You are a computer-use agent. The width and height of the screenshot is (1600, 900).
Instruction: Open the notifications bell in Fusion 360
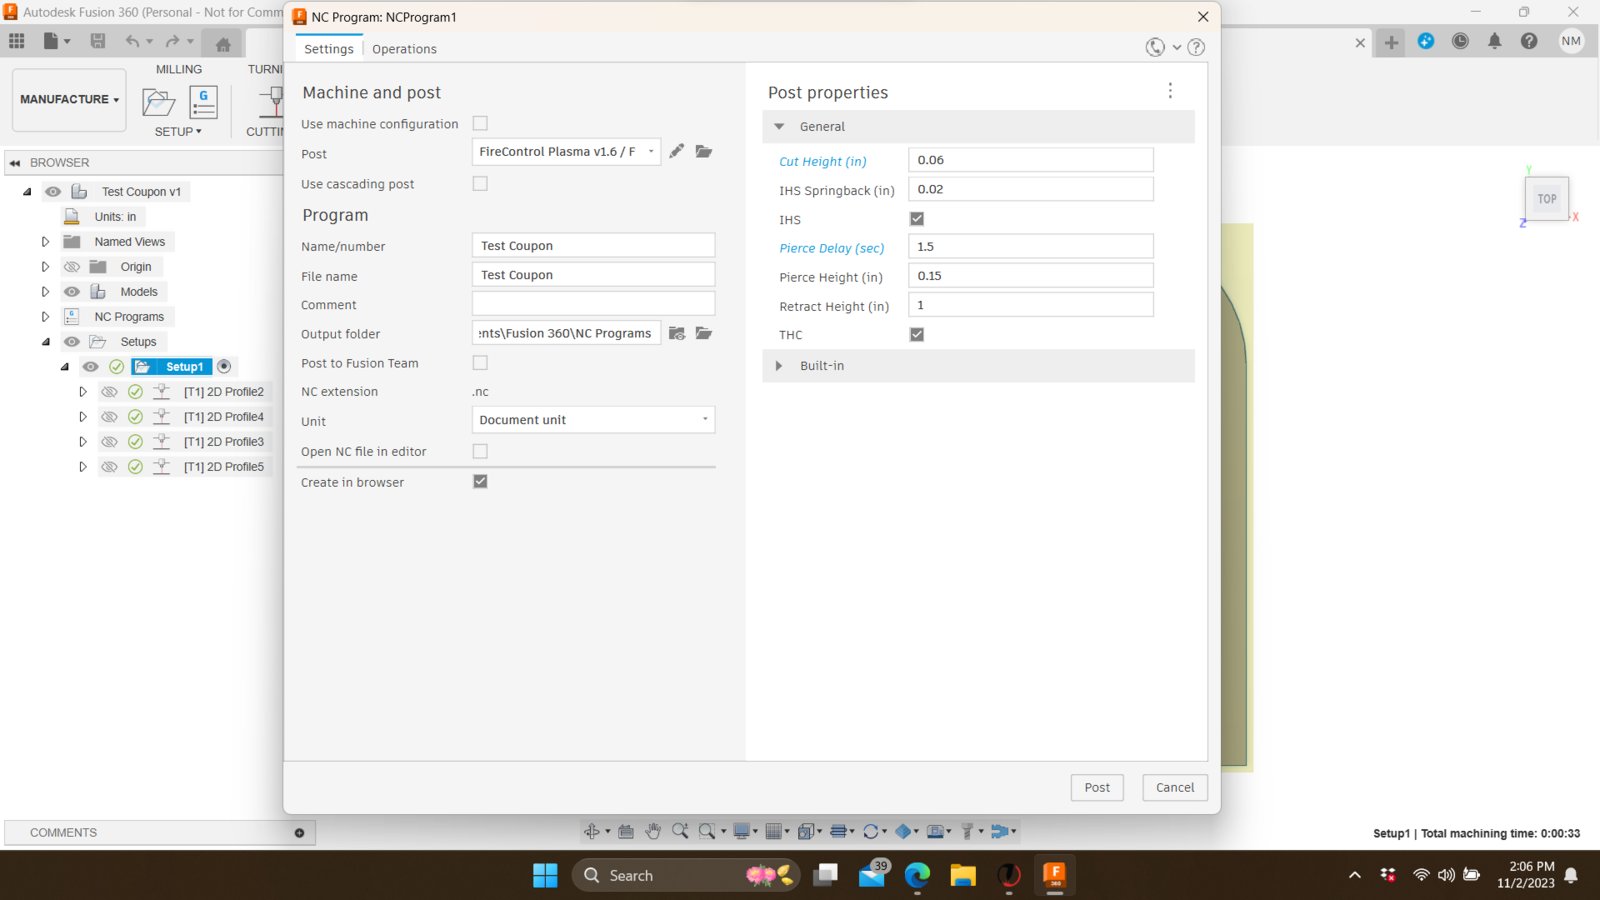(x=1495, y=41)
